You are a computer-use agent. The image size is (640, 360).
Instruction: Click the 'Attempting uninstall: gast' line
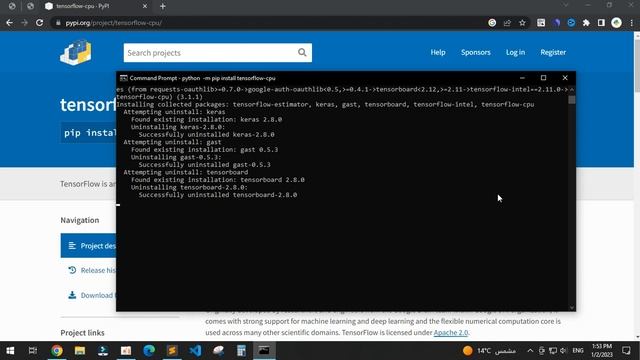click(172, 142)
